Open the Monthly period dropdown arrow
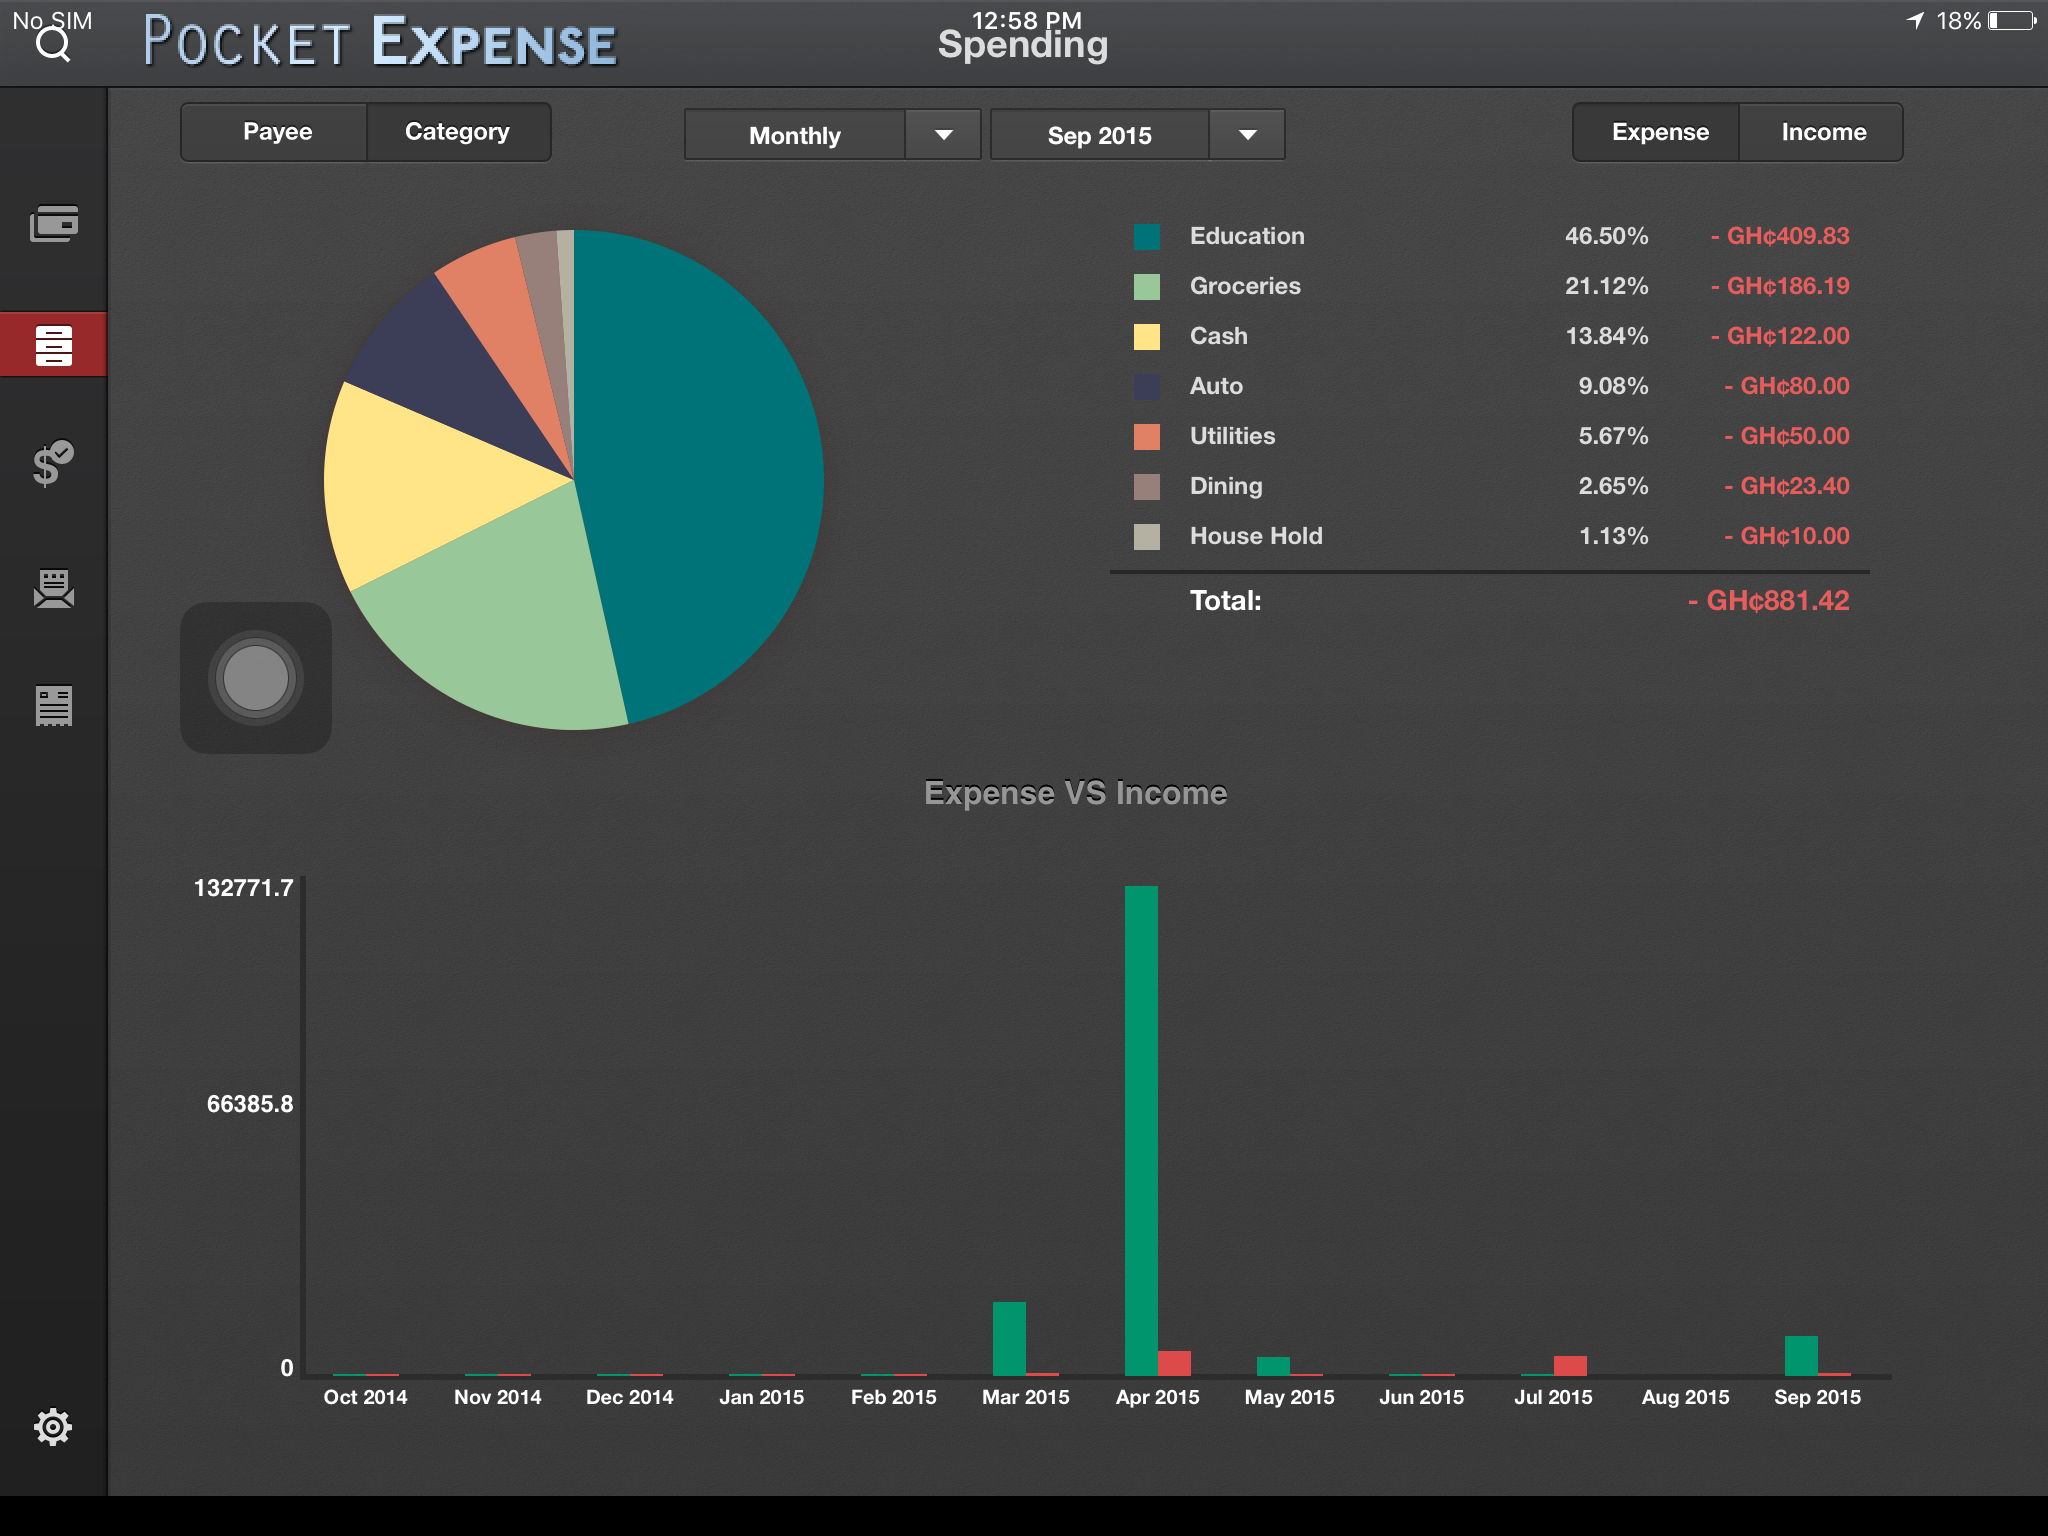2048x1536 pixels. click(943, 135)
